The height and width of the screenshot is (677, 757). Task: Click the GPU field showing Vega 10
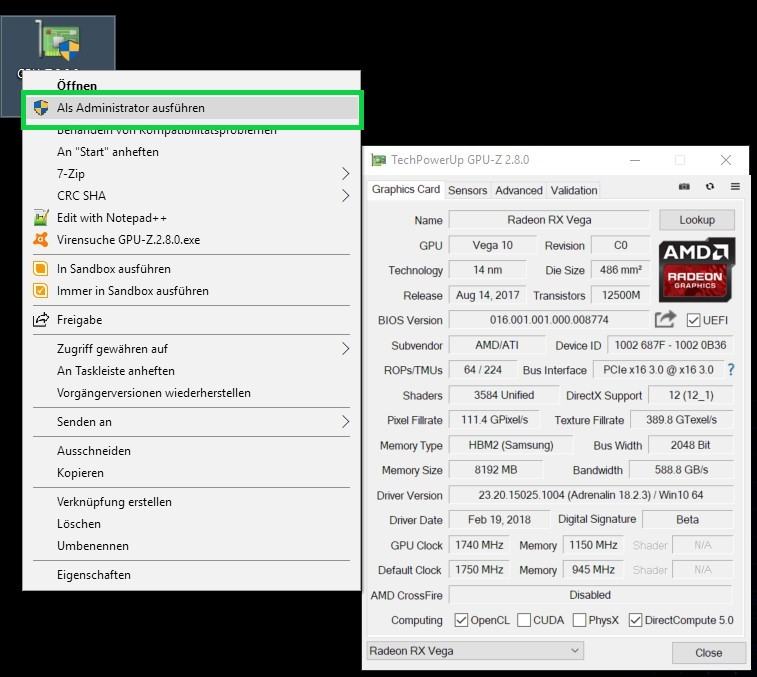492,245
